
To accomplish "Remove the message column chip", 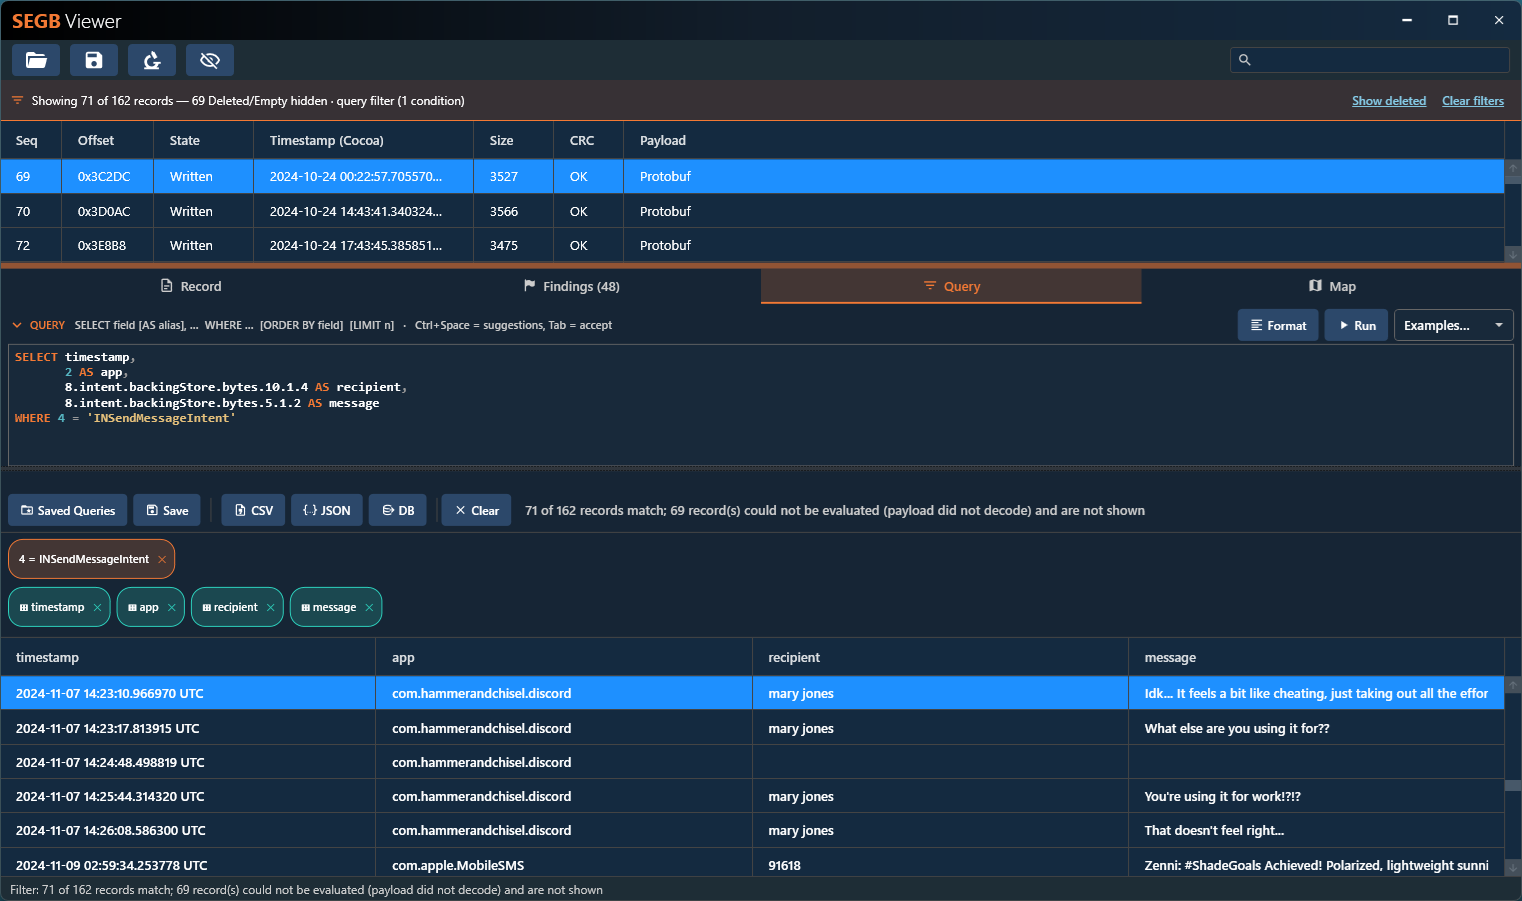I will click(x=369, y=607).
